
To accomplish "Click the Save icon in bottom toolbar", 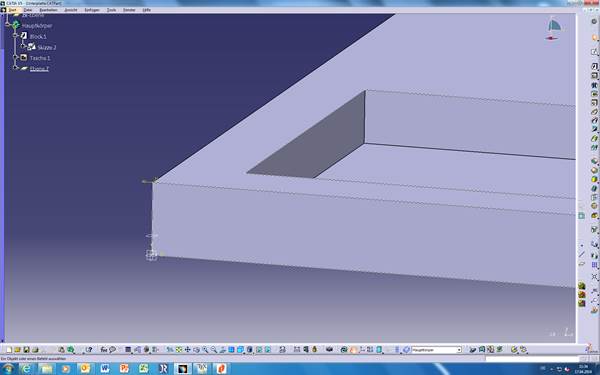I will (26, 350).
